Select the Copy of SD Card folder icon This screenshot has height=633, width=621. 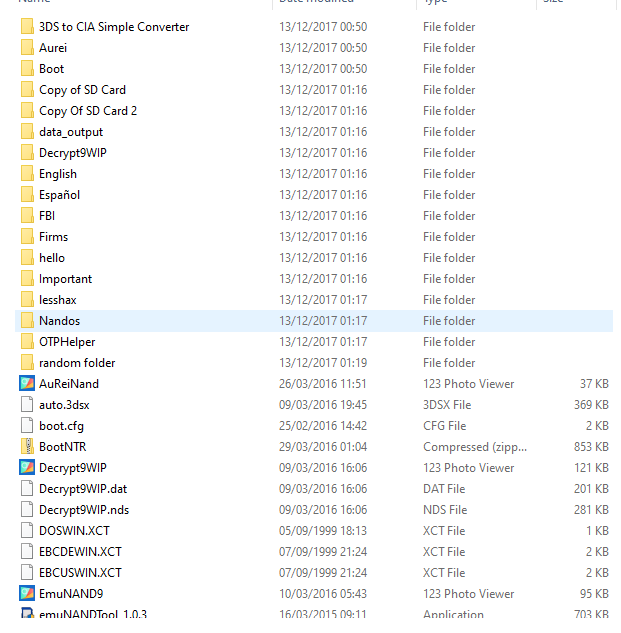tap(27, 90)
